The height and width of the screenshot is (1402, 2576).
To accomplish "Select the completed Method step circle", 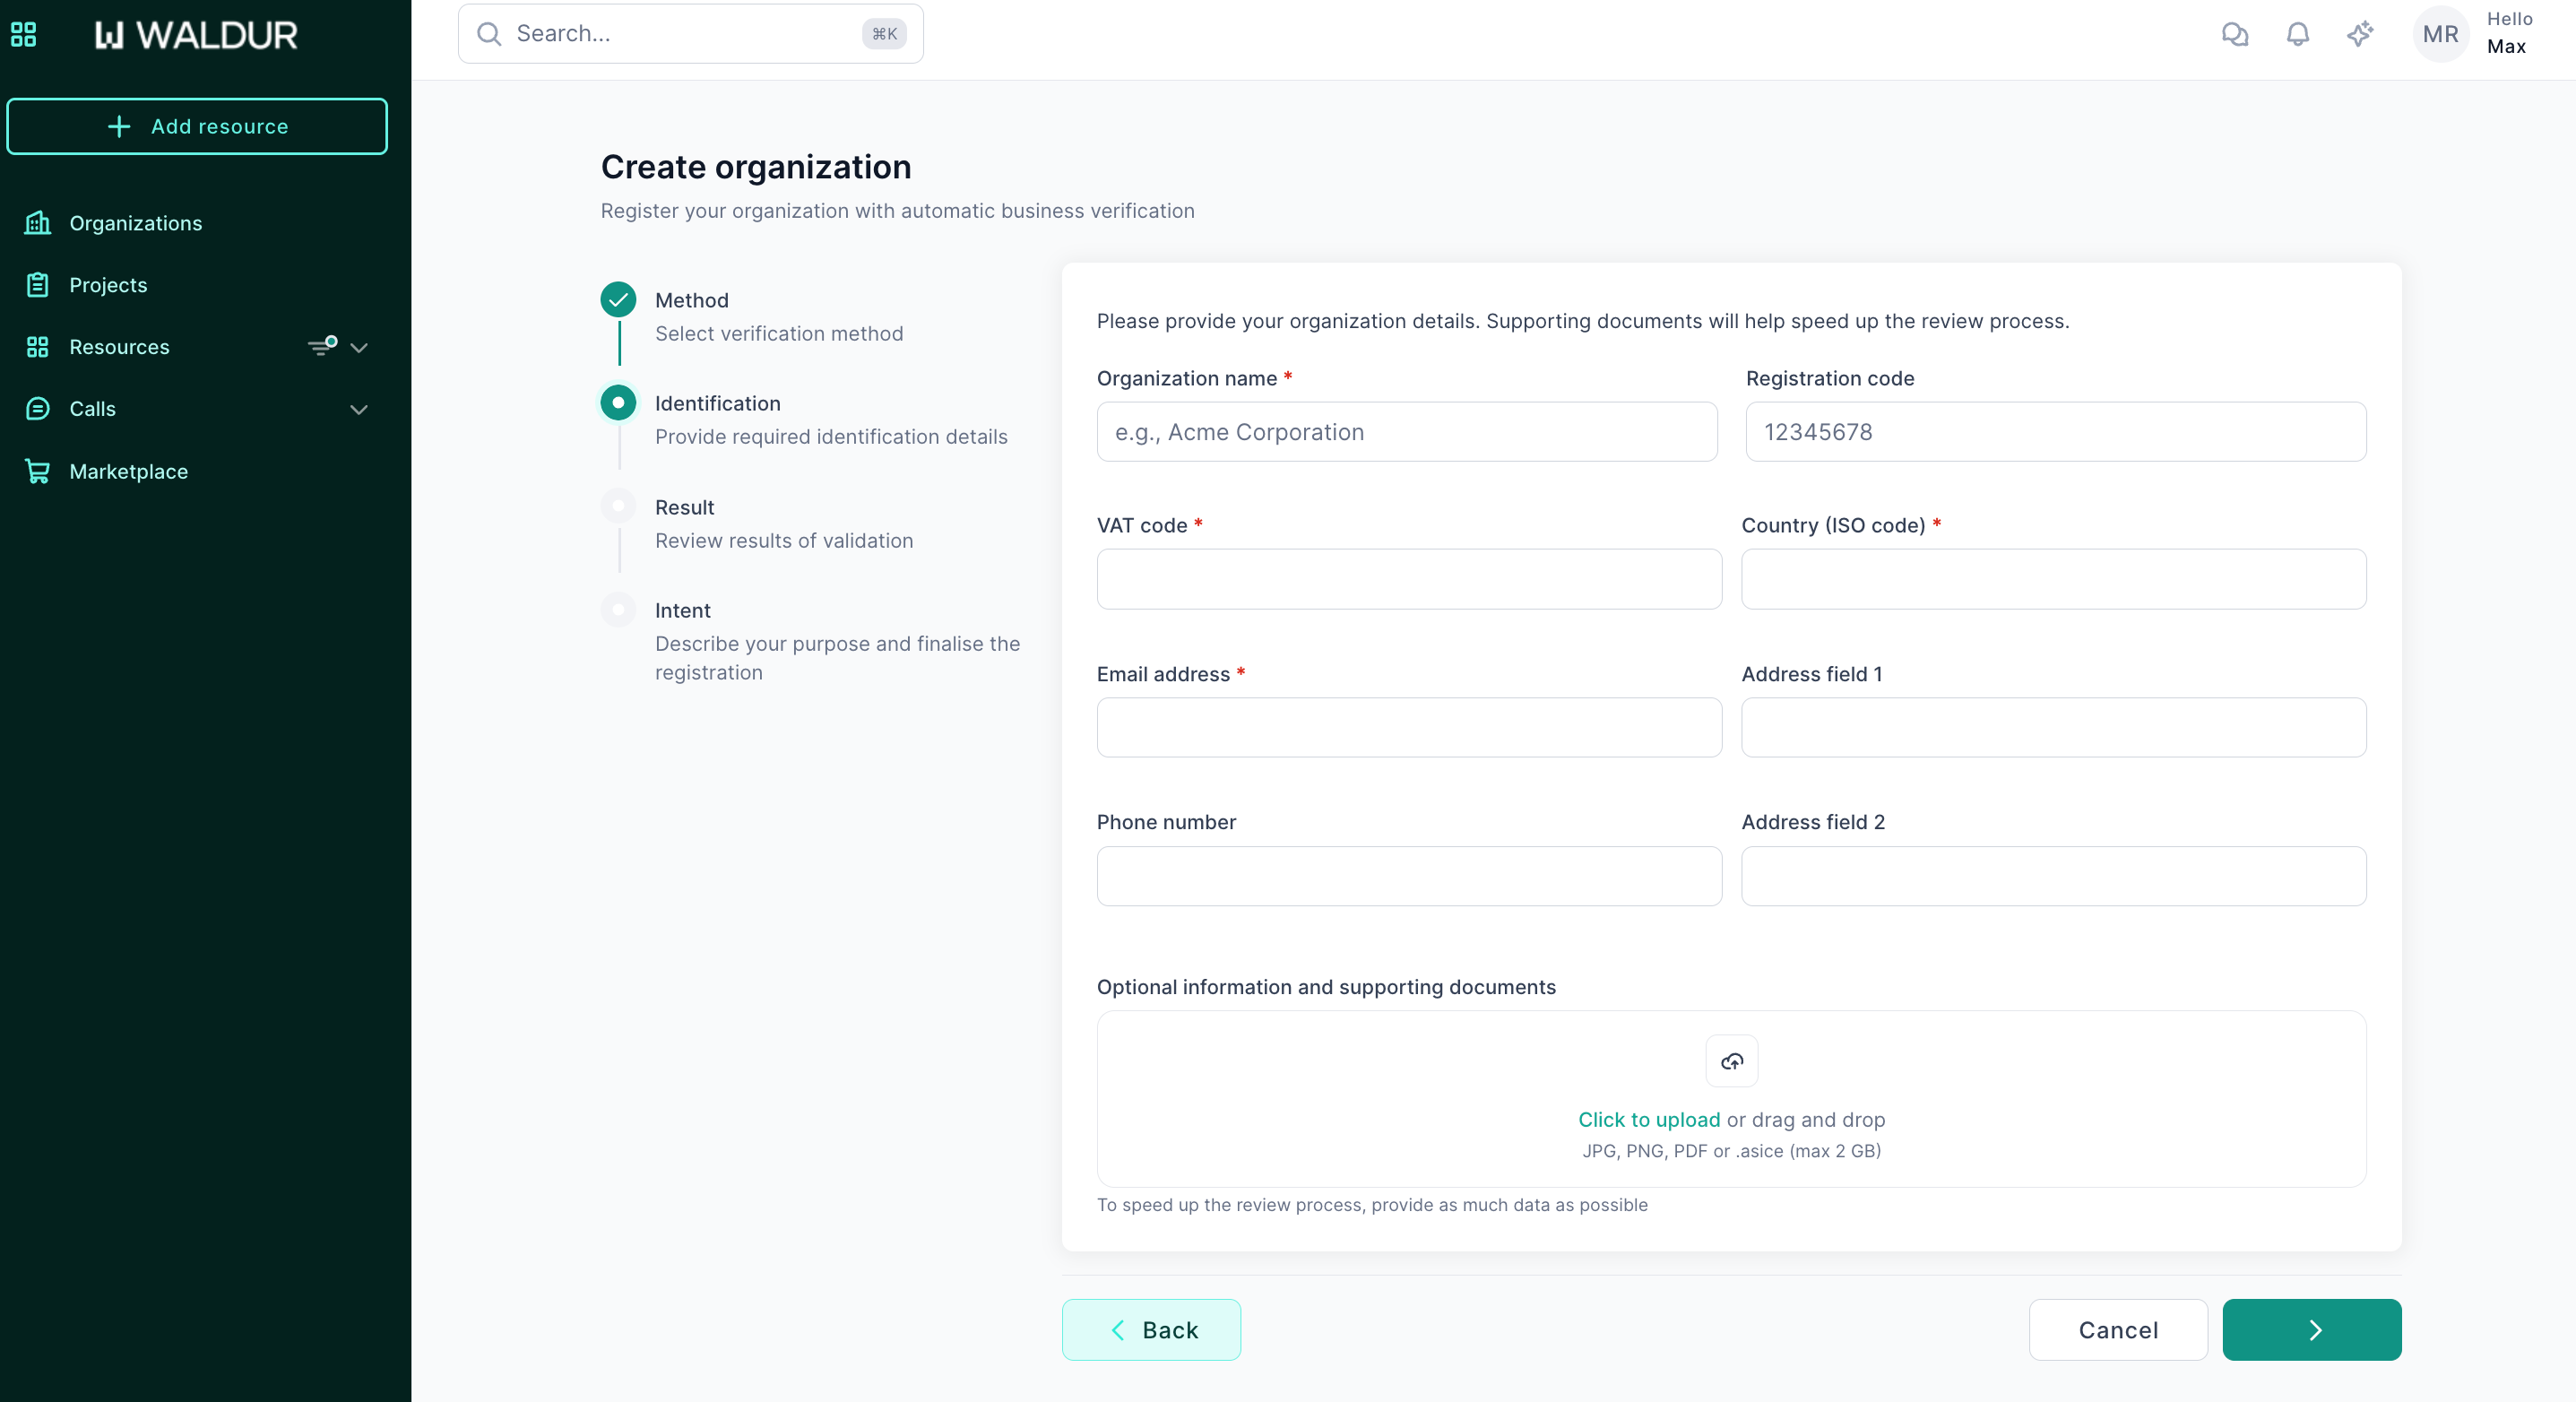I will [618, 299].
